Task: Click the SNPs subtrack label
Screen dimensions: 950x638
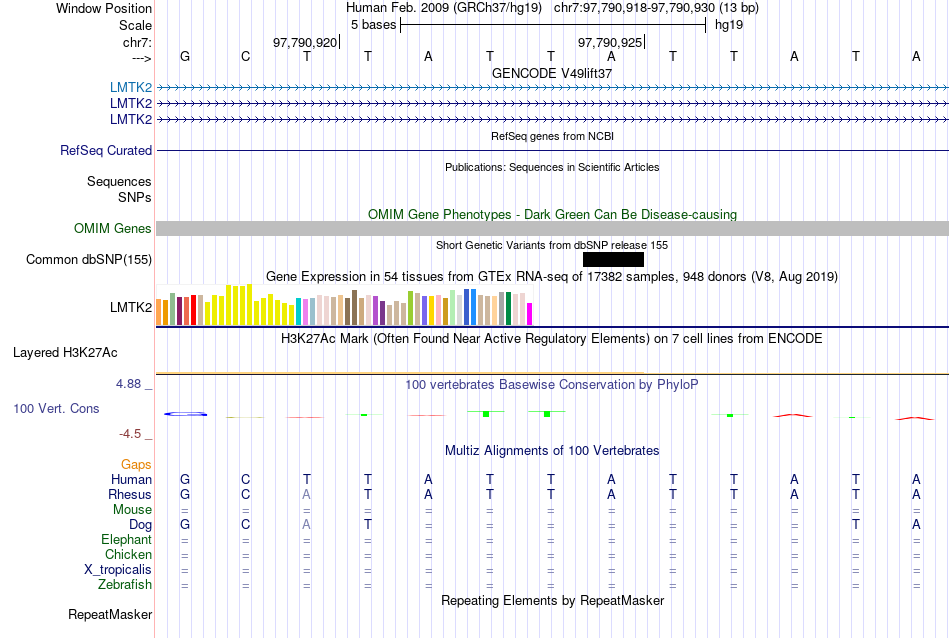Action: pos(135,198)
